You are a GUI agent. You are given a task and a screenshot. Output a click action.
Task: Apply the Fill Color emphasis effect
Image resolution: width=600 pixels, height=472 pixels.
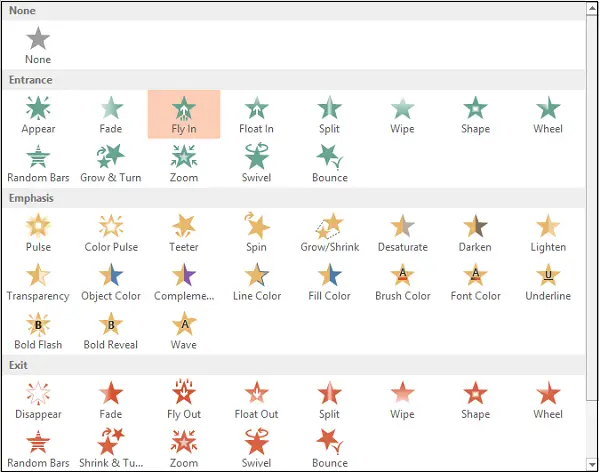click(329, 282)
